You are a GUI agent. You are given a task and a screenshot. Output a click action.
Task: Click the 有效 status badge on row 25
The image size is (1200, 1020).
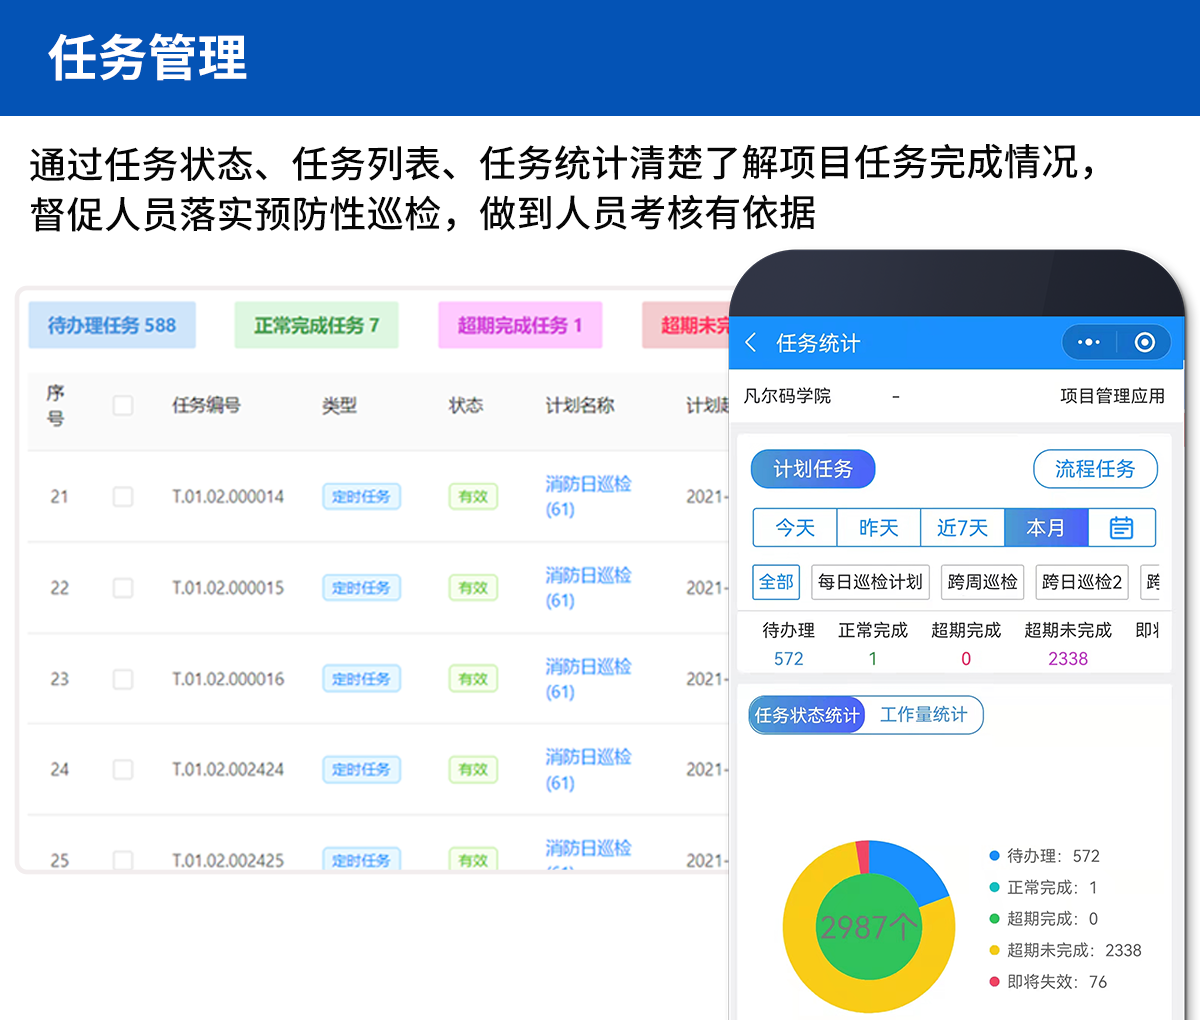(472, 860)
